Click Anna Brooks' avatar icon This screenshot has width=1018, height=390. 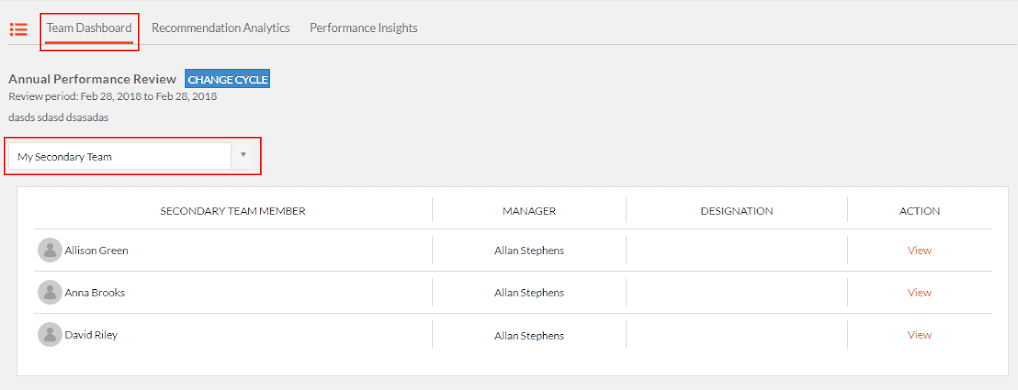(50, 292)
